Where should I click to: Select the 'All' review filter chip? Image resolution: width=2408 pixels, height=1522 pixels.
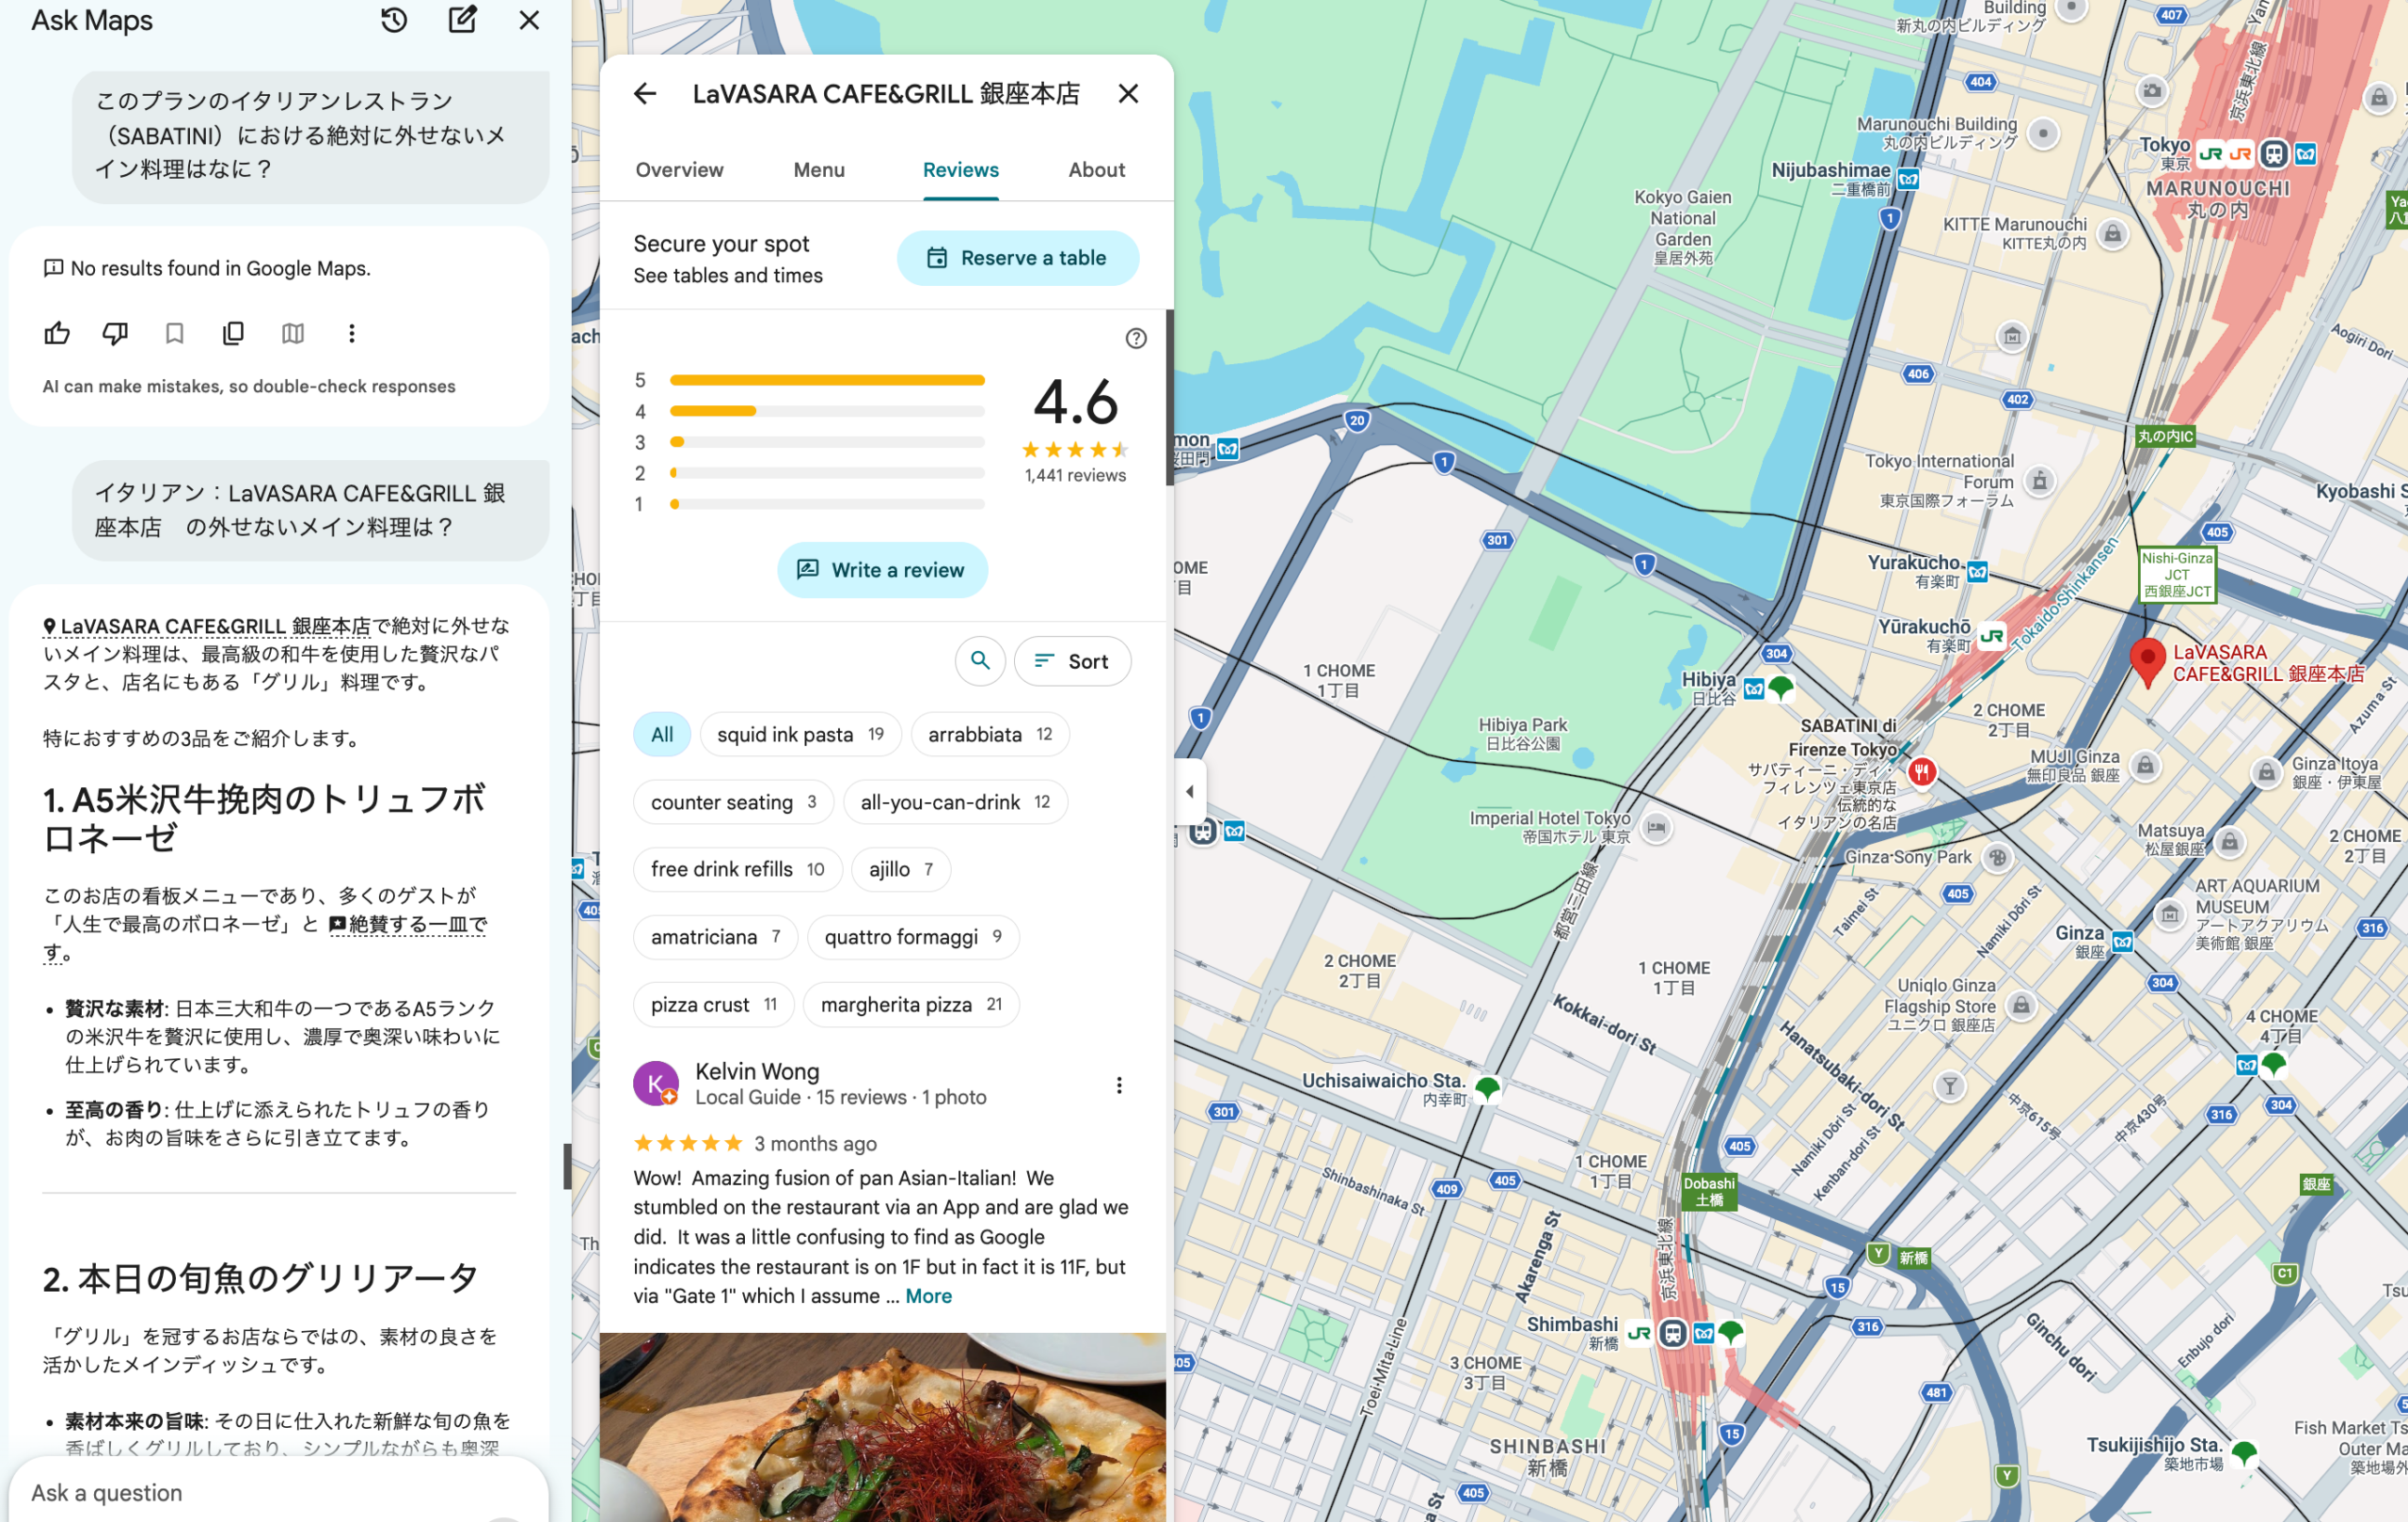pyautogui.click(x=661, y=735)
